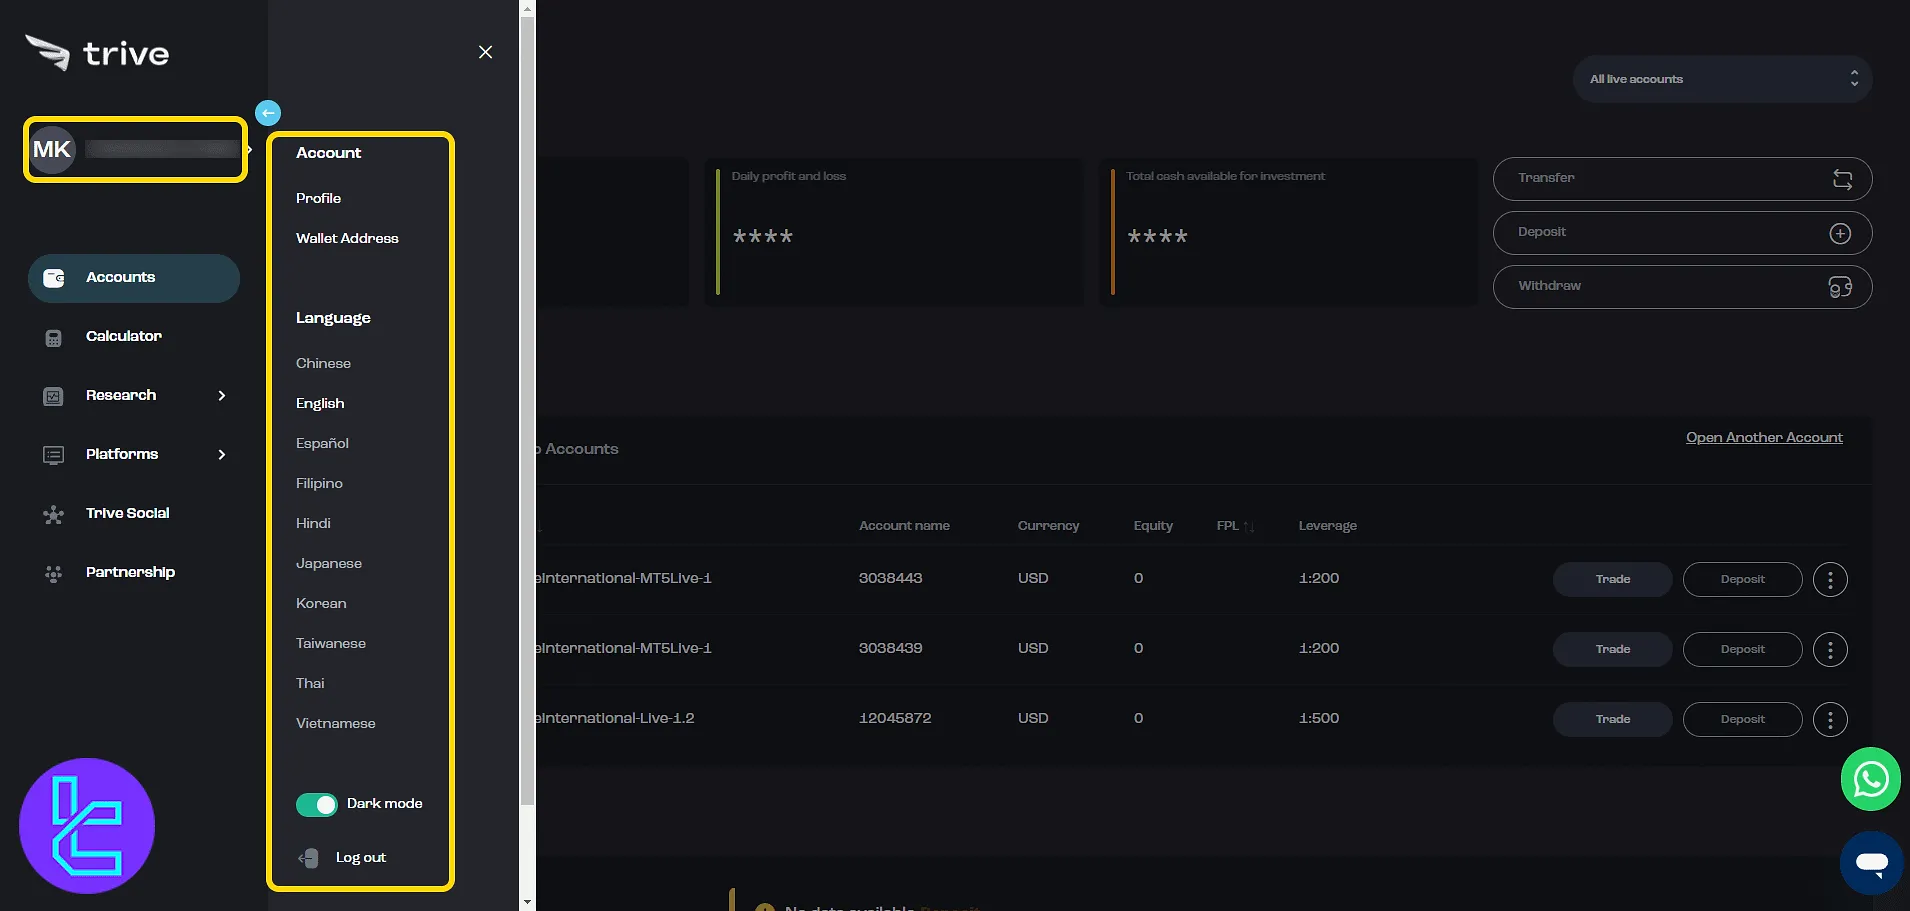Viewport: 1910px width, 911px height.
Task: Sort by FPL column arrows
Action: coord(1249,526)
